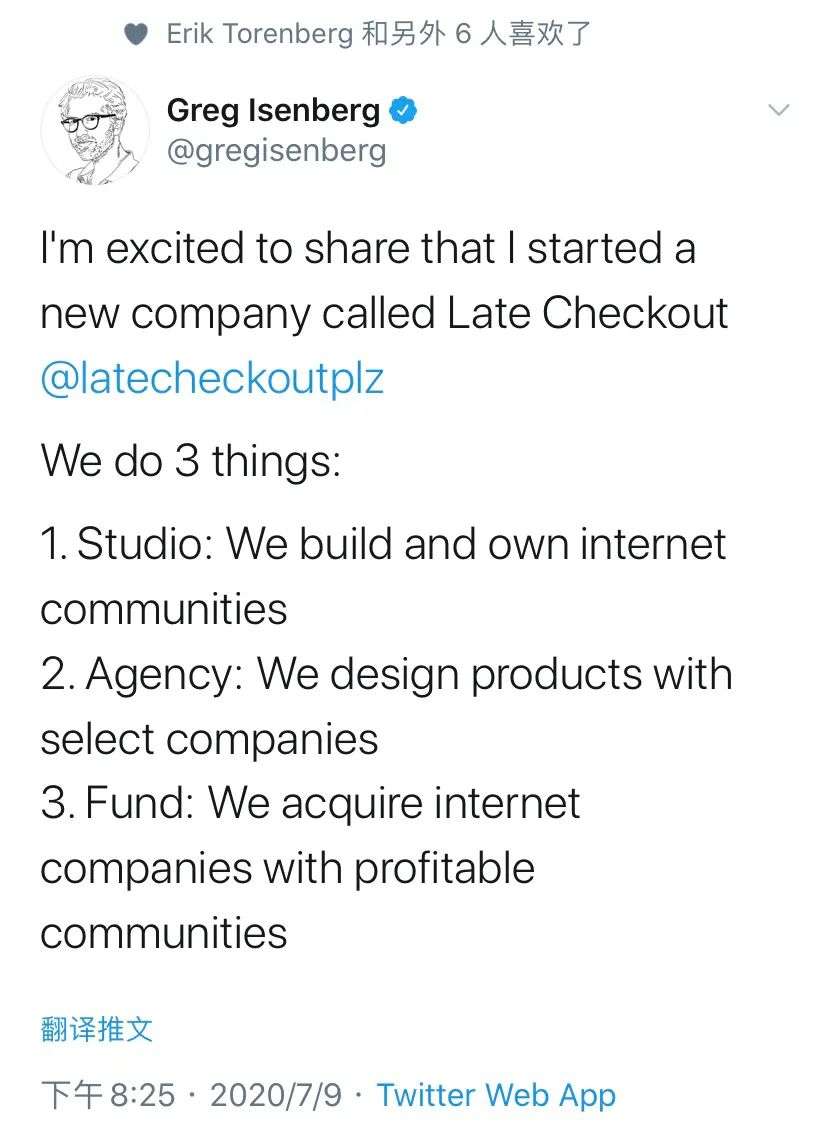828x1134 pixels.
Task: Select the "2. Agency" line
Action: [x=386, y=675]
